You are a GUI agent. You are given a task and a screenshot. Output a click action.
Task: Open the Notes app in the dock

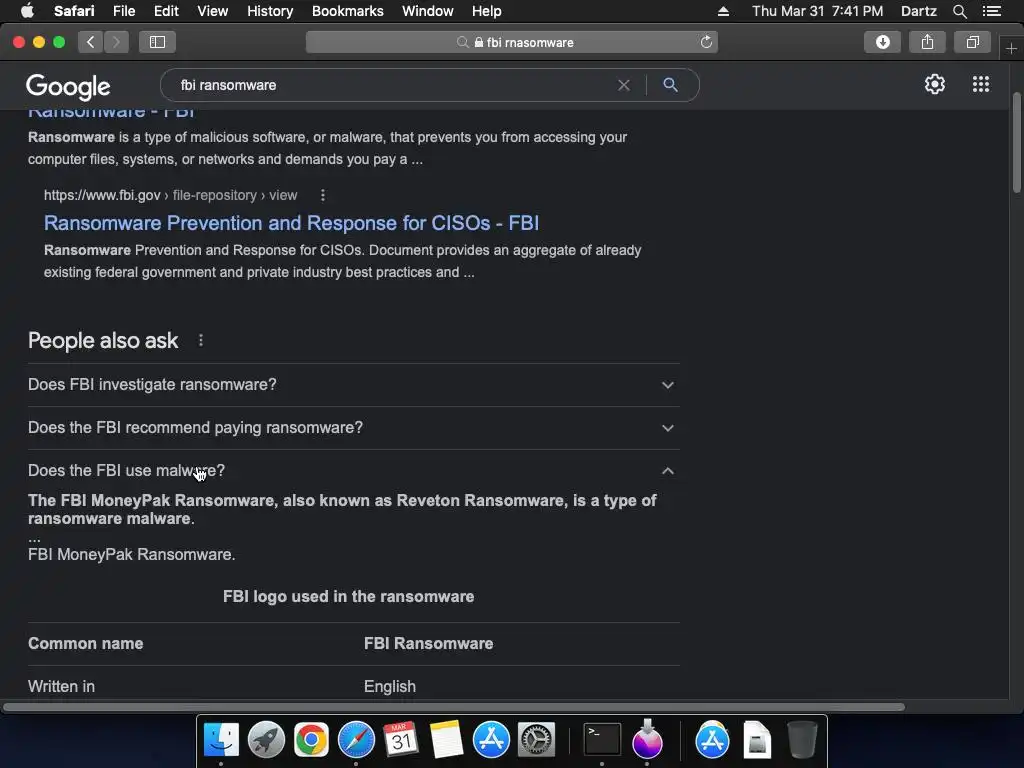click(x=446, y=739)
